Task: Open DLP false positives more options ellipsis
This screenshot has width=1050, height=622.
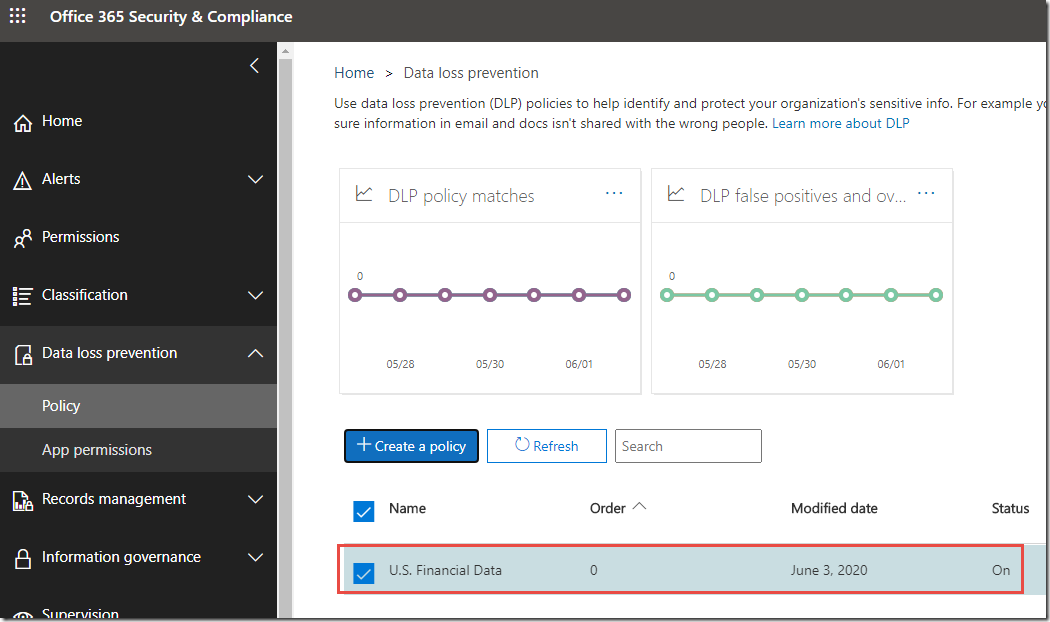Action: pos(926,194)
